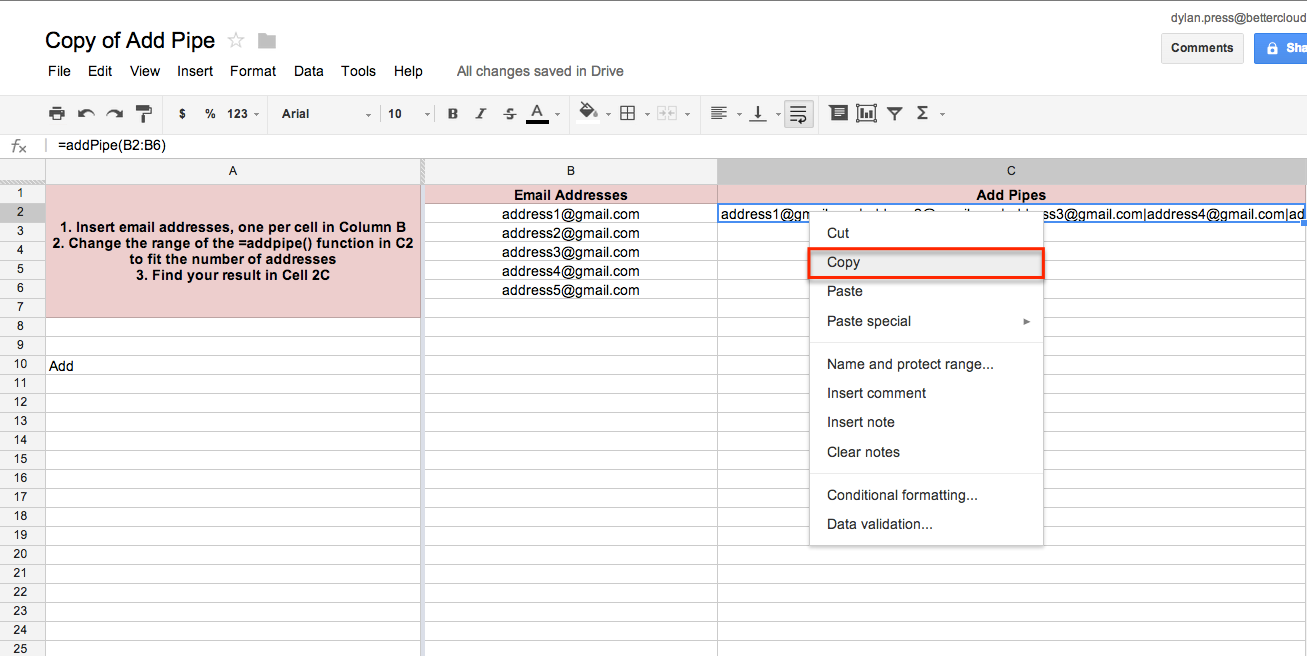Click the pink instructions cell in column A
The image size is (1307, 656).
coord(233,251)
